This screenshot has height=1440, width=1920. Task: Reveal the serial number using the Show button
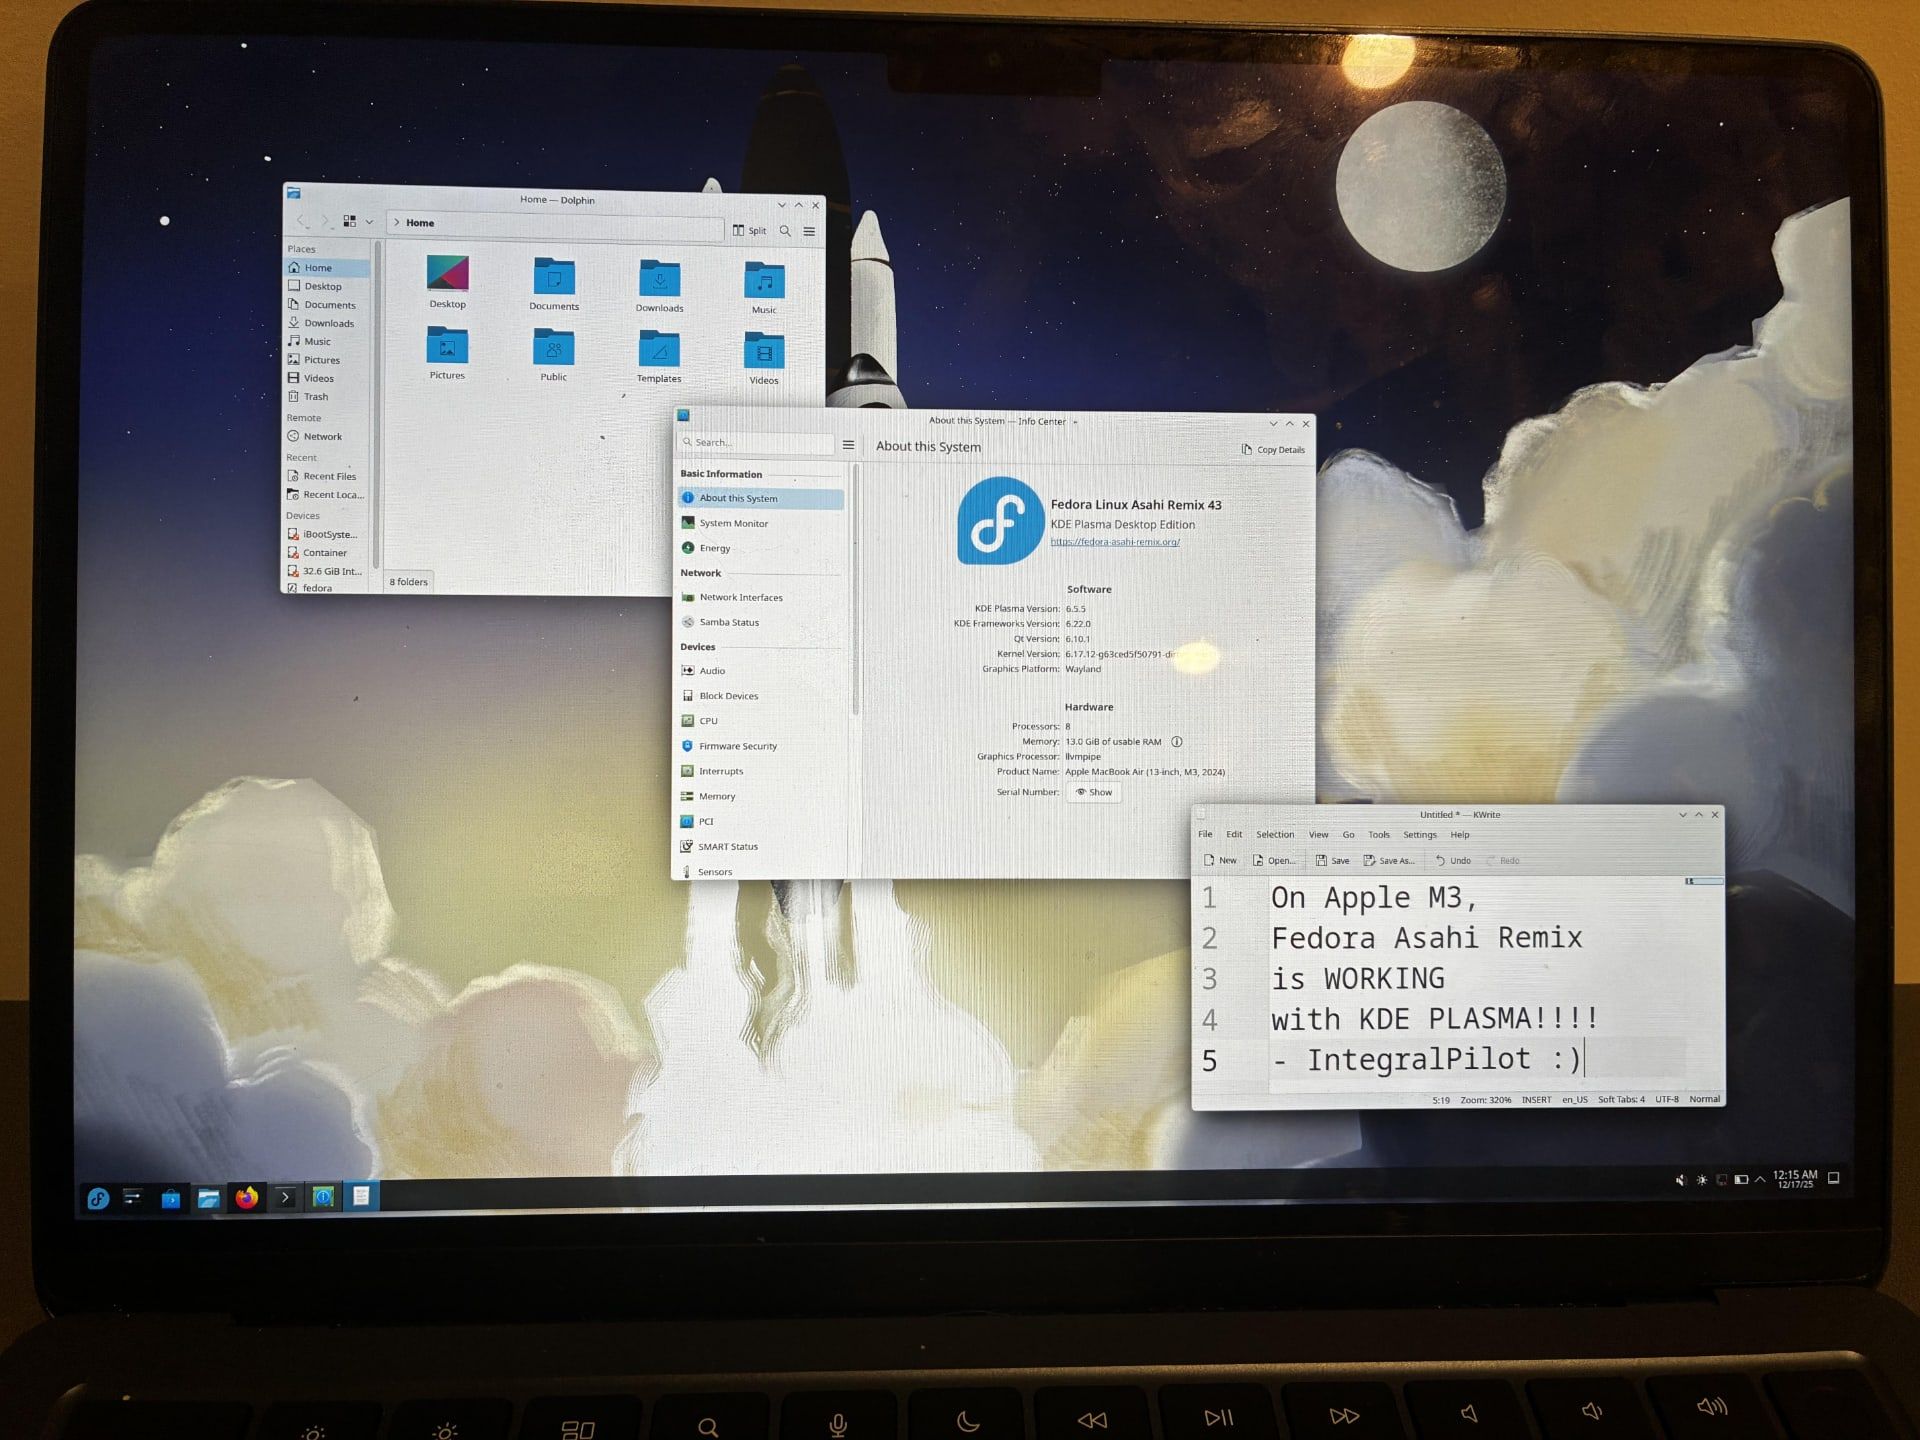point(1094,792)
